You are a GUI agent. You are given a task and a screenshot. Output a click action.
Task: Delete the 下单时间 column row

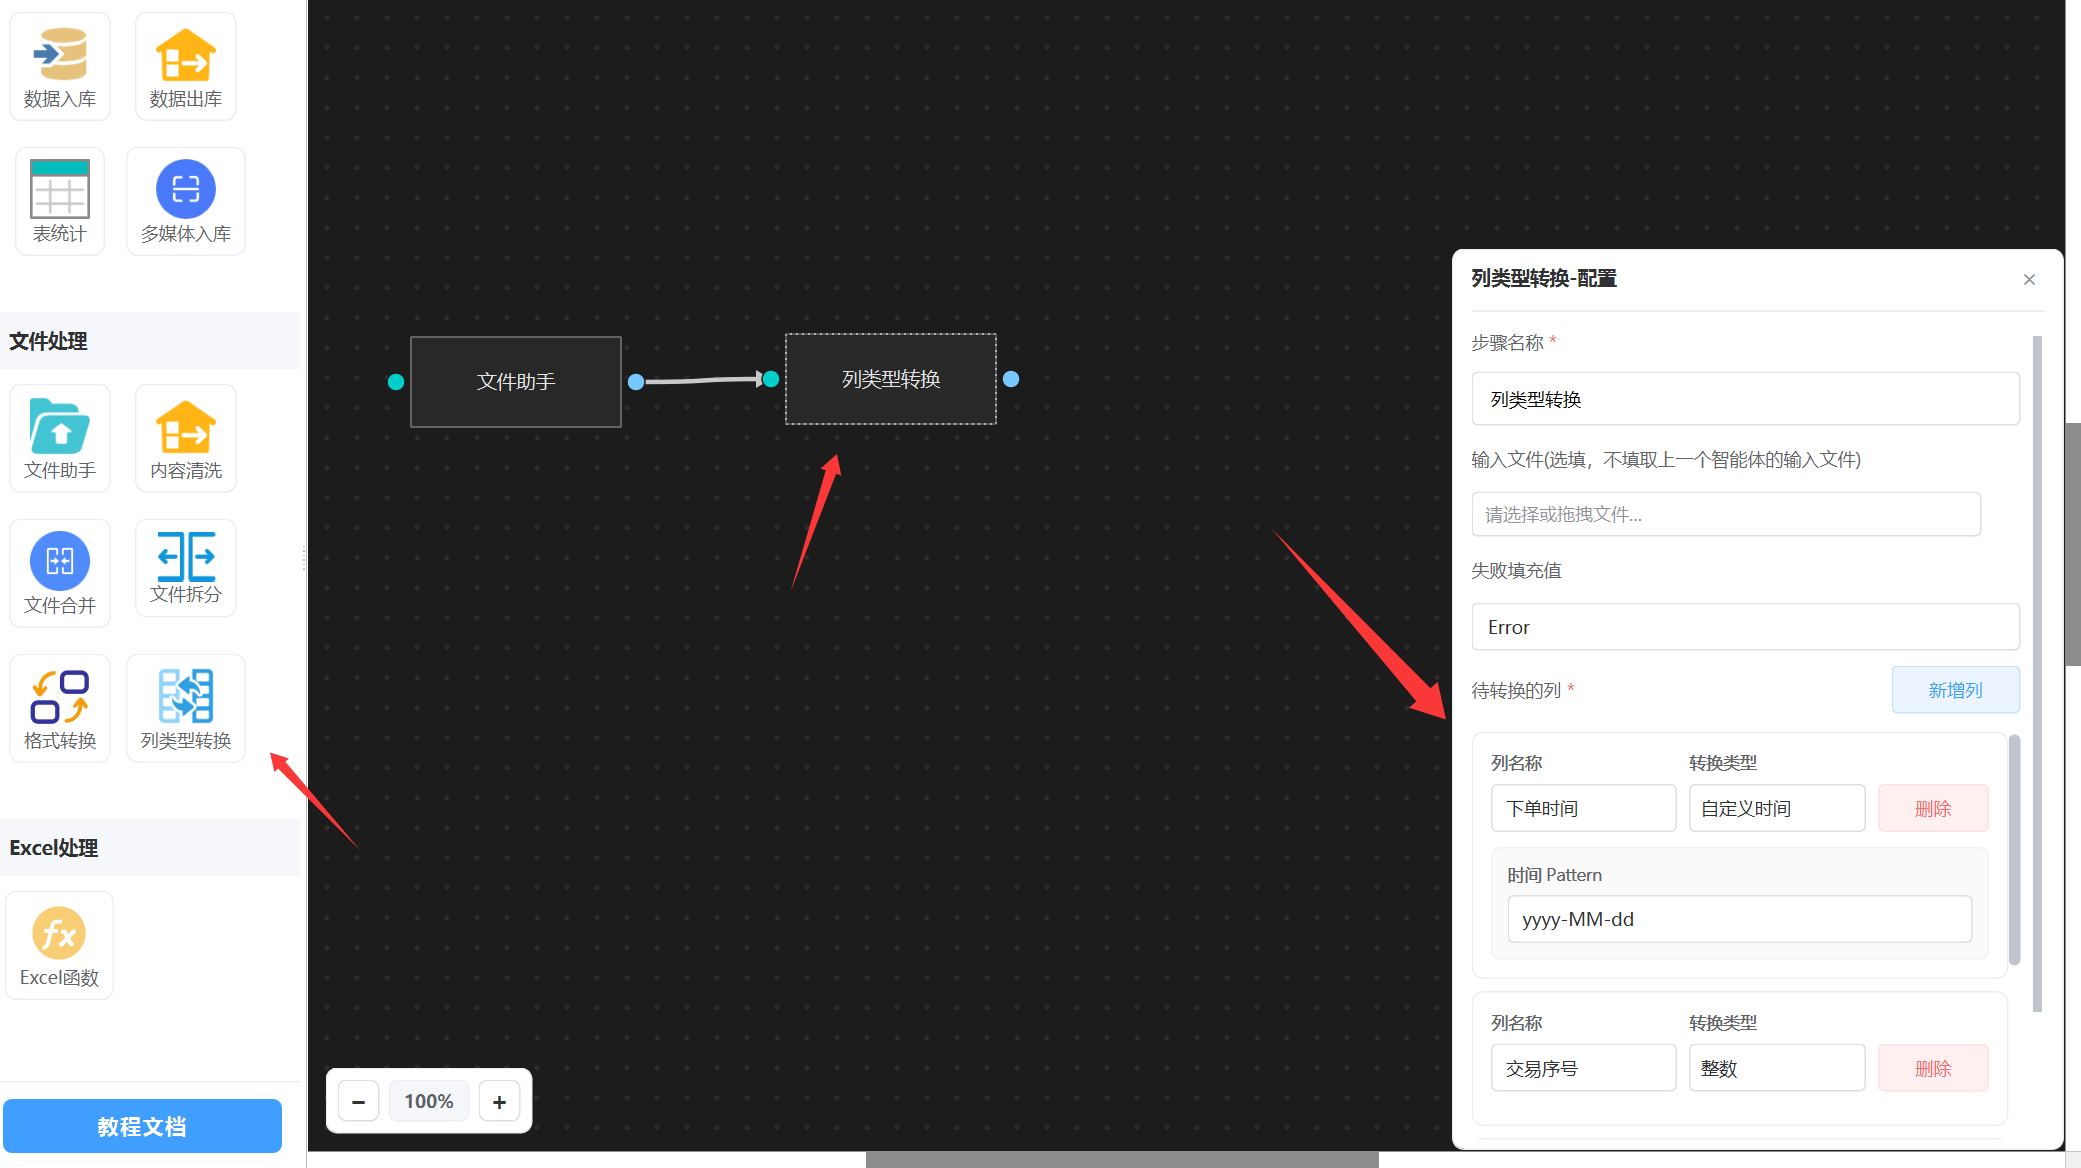[1932, 808]
